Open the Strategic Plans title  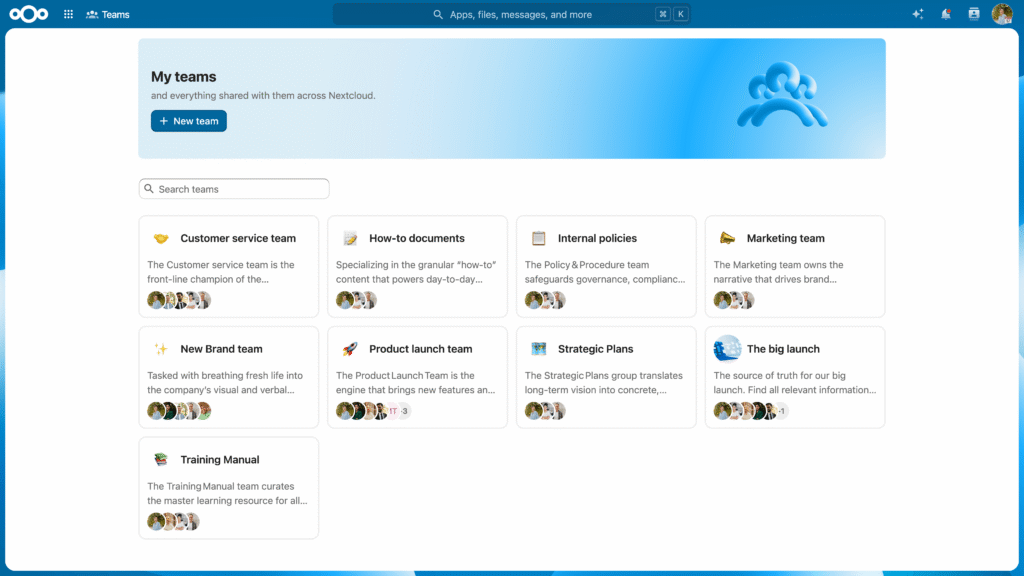[596, 349]
